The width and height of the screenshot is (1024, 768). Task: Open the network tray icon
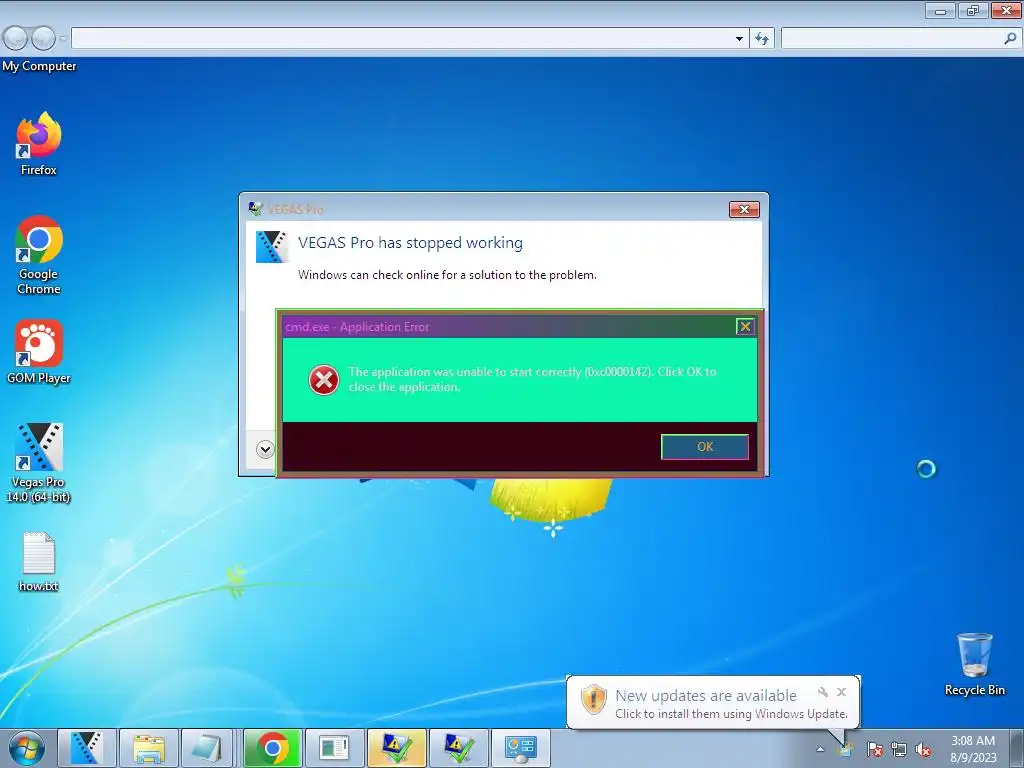click(x=899, y=750)
